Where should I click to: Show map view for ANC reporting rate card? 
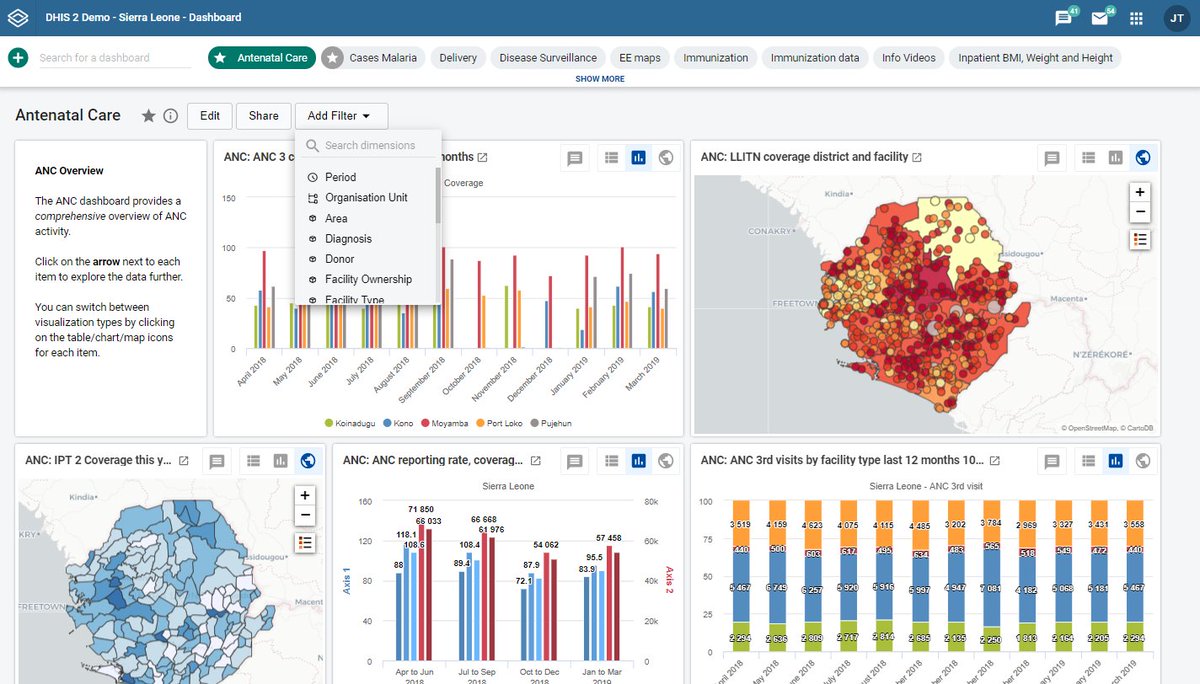coord(666,461)
